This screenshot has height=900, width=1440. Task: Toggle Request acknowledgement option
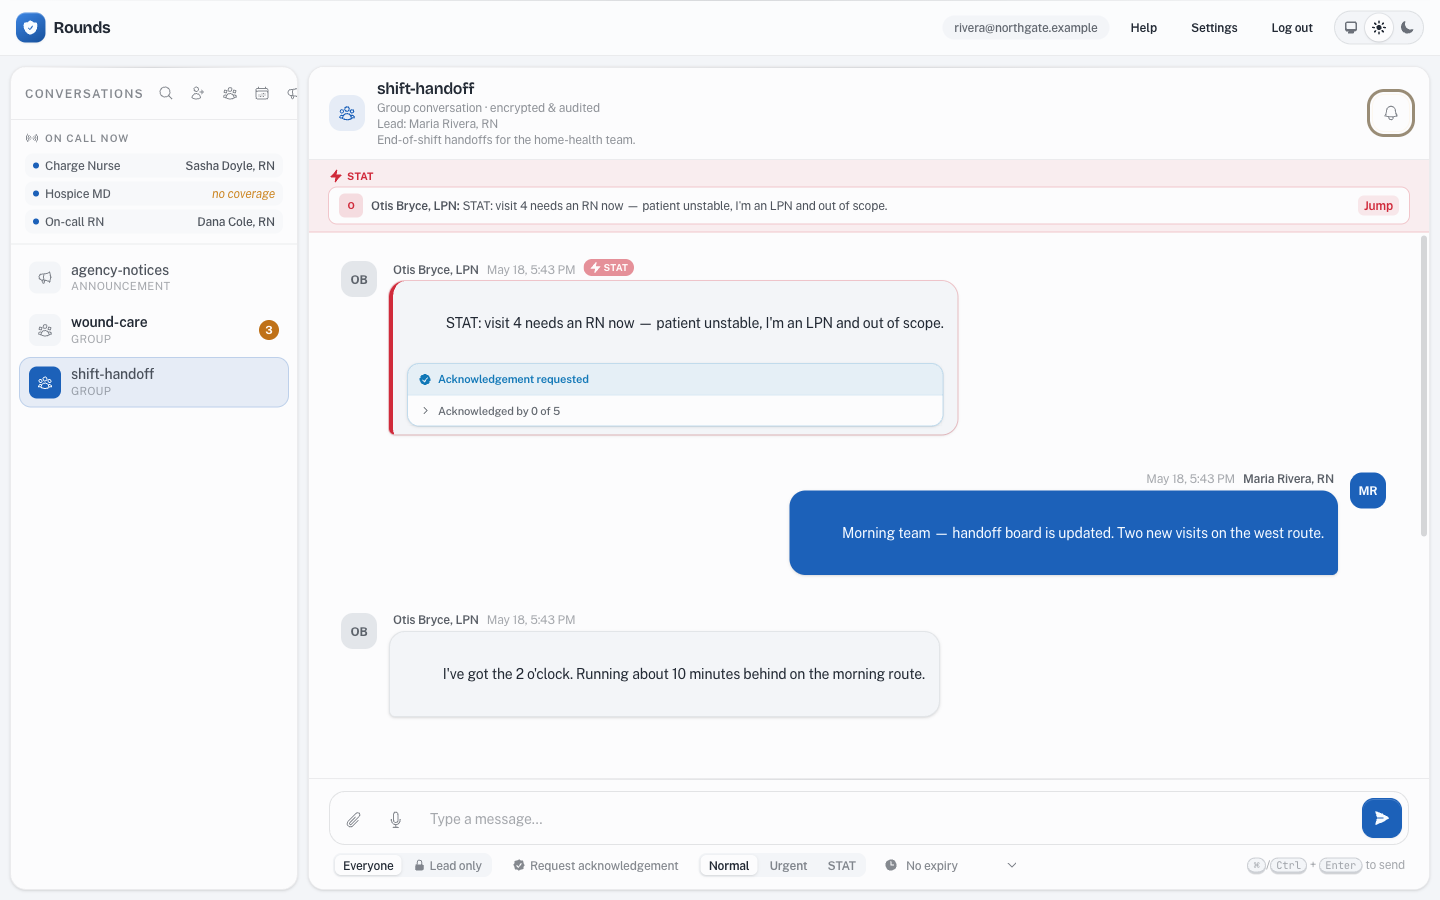pyautogui.click(x=596, y=866)
